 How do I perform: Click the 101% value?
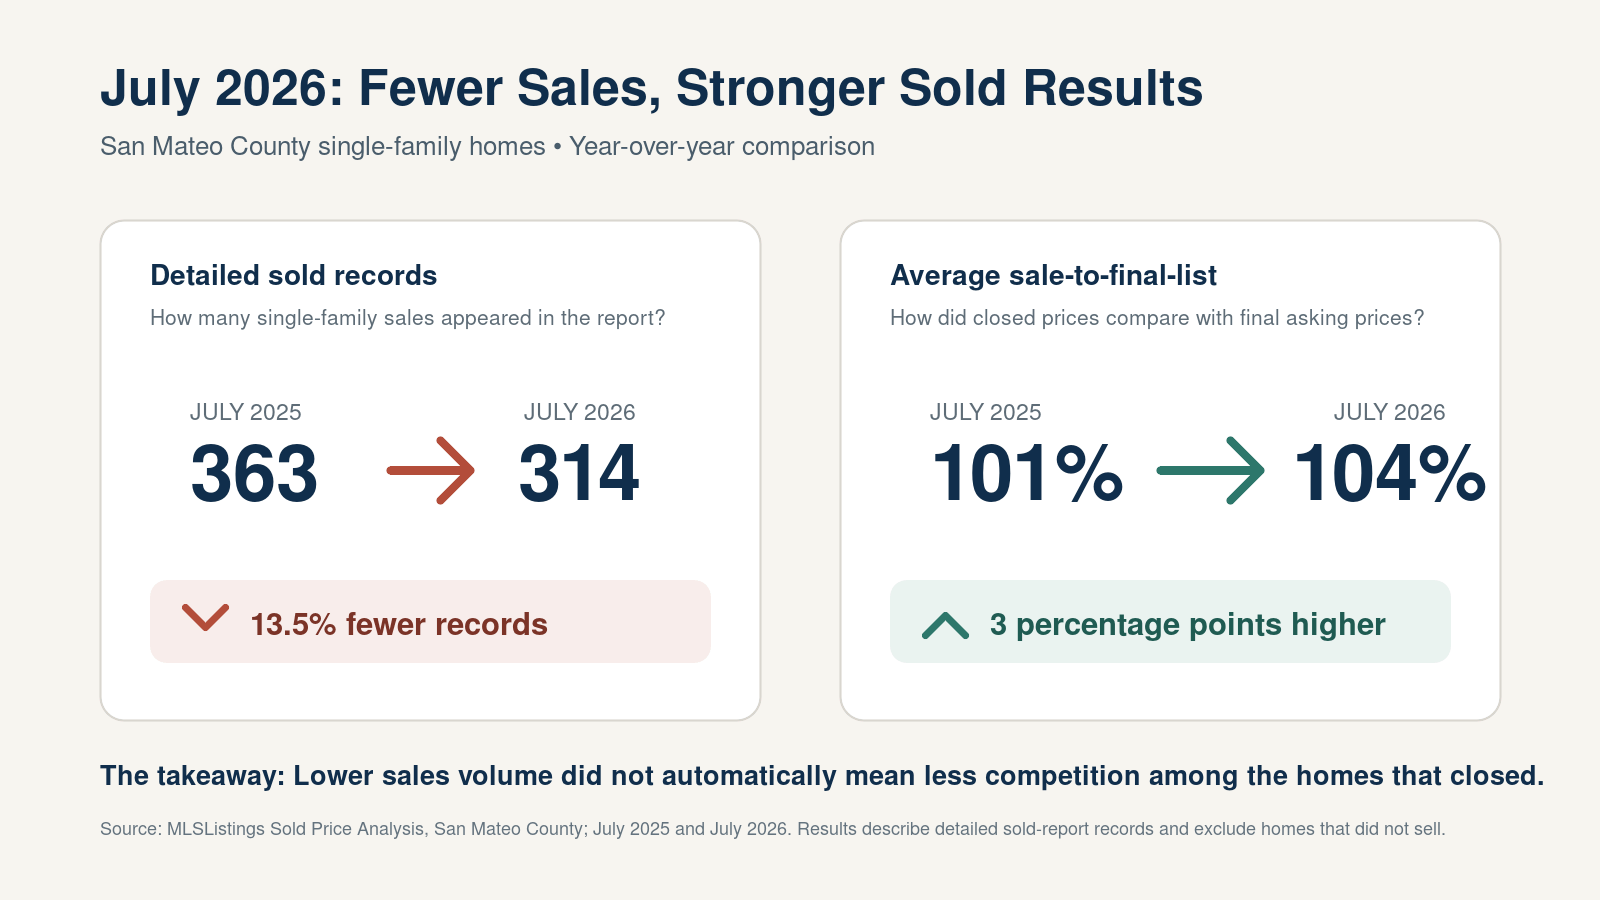[1027, 473]
